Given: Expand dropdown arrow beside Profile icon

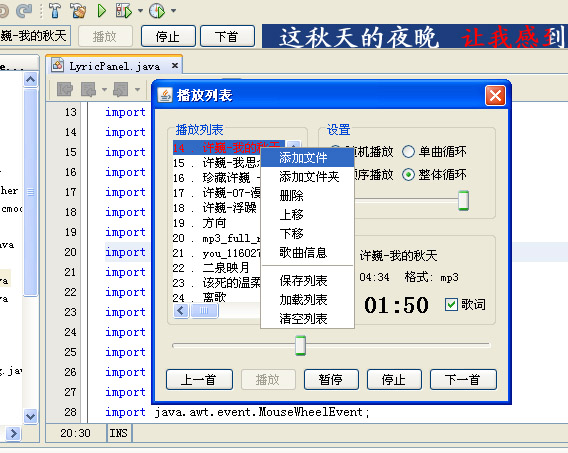Looking at the screenshot, I should click(x=174, y=11).
